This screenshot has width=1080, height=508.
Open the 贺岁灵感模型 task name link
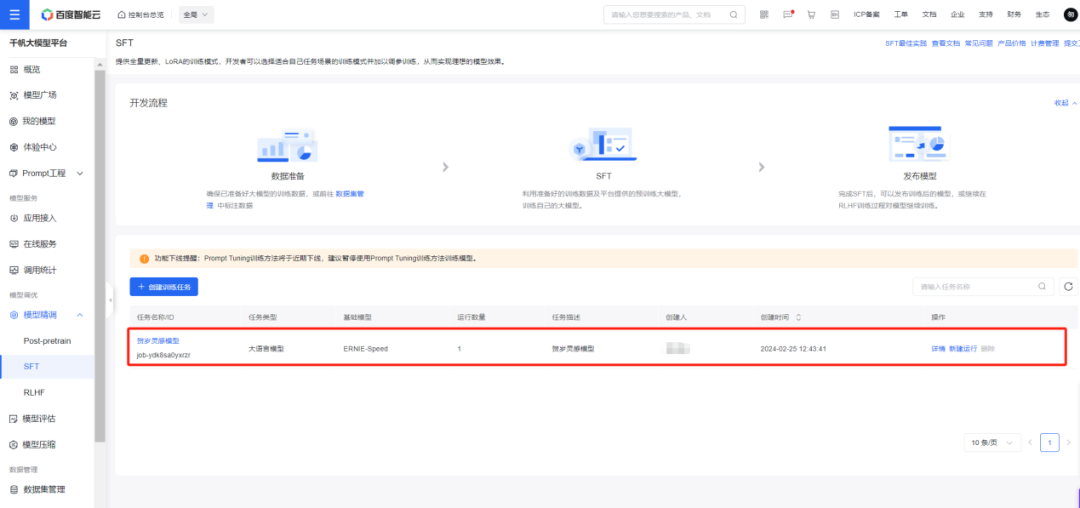tap(158, 341)
